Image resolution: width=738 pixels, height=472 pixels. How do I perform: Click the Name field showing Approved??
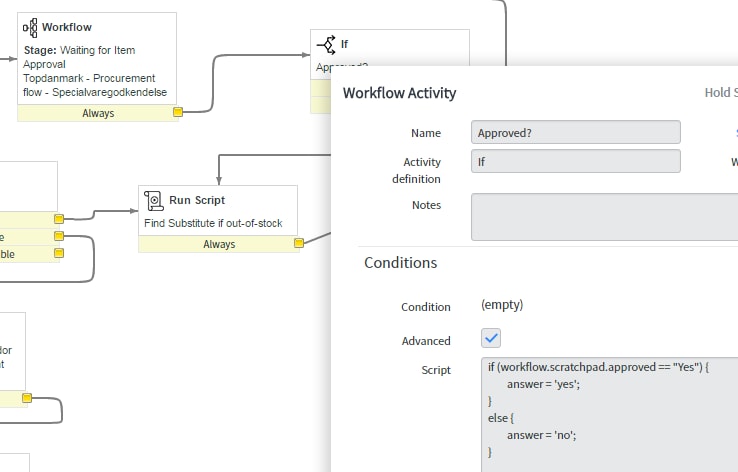pos(576,132)
